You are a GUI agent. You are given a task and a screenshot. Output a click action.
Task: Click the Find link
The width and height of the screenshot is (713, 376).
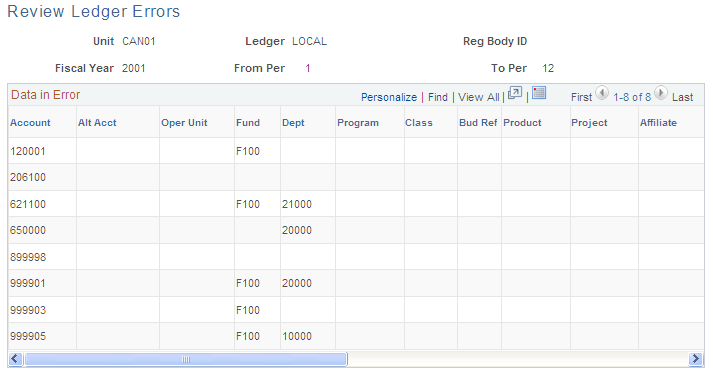click(x=438, y=97)
